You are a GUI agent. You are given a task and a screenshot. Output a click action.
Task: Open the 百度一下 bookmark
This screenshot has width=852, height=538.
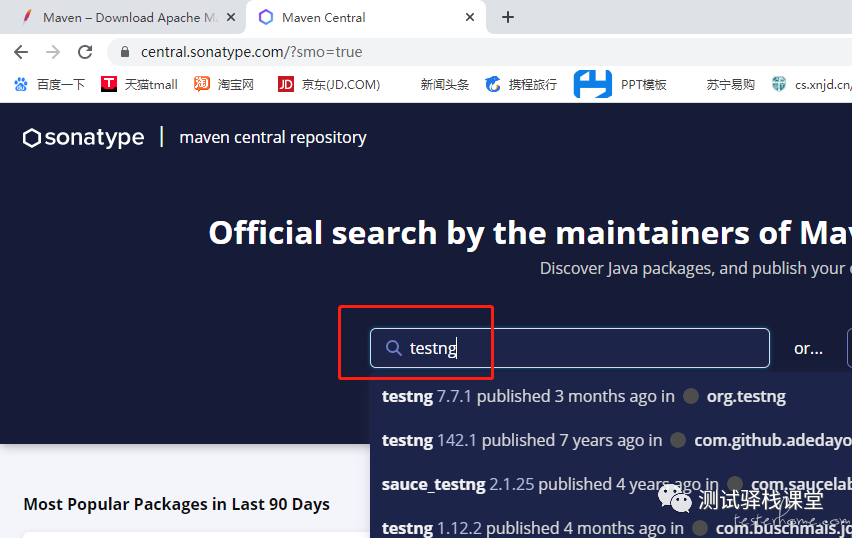50,84
